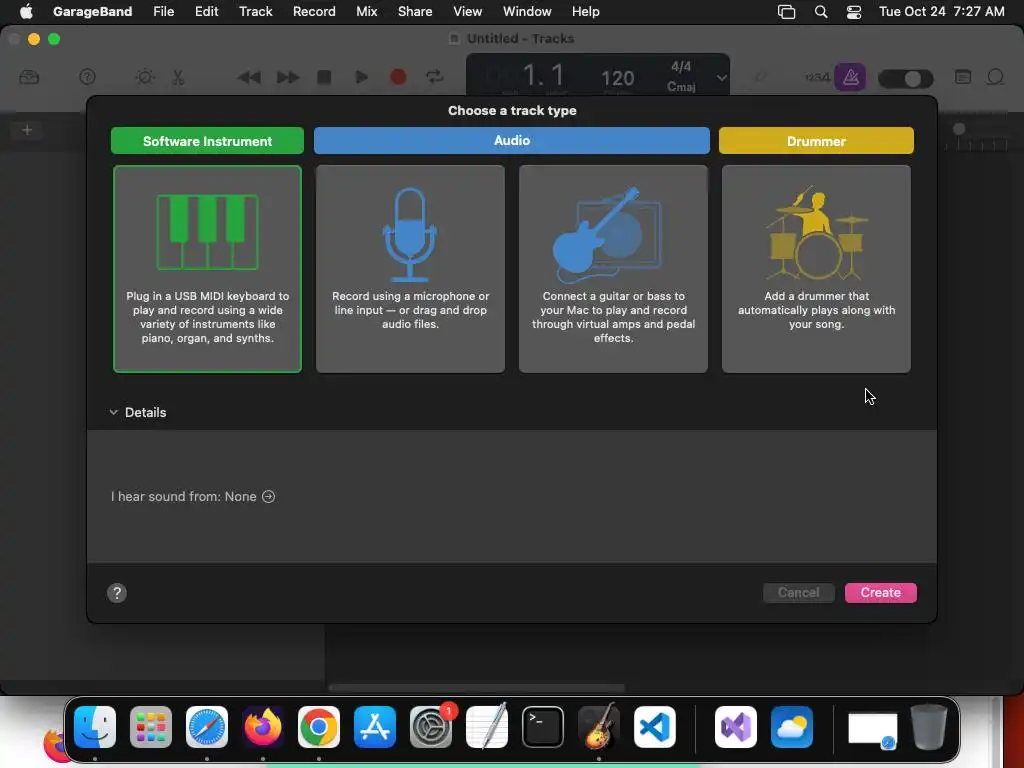The image size is (1024, 768).
Task: Start recording with the red Record button
Action: pos(398,78)
